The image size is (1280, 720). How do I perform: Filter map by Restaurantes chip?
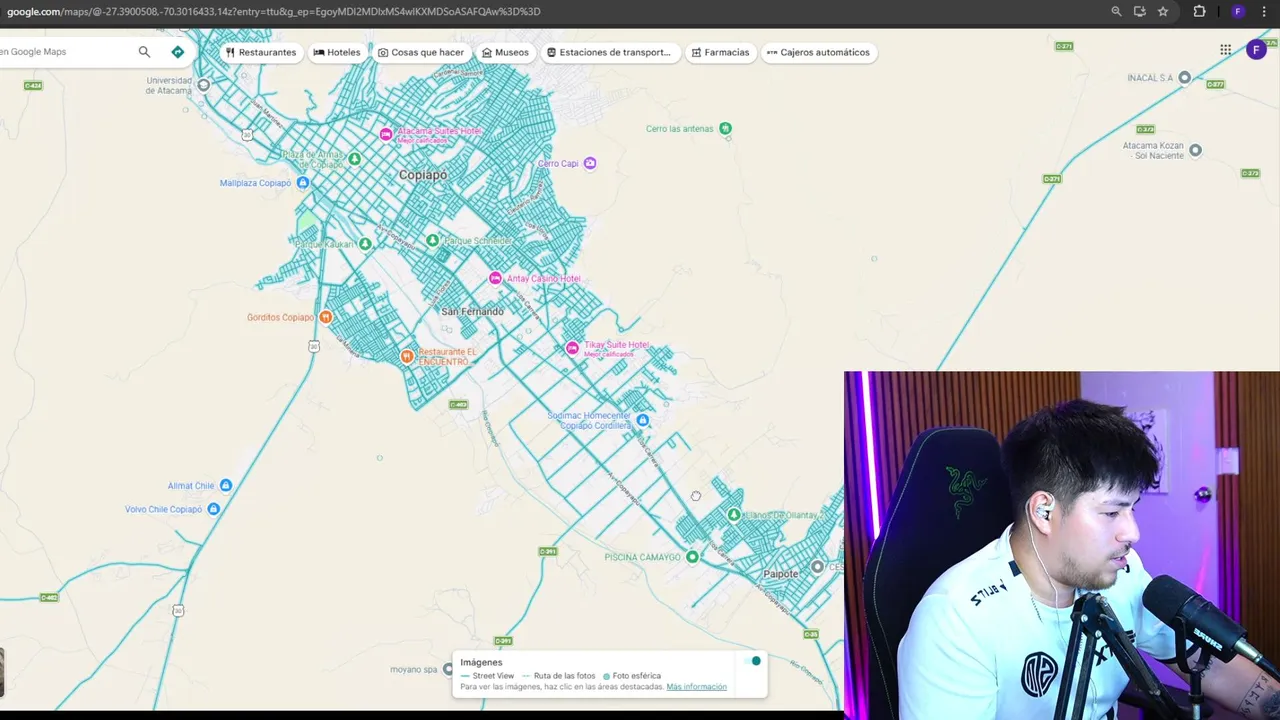[261, 52]
